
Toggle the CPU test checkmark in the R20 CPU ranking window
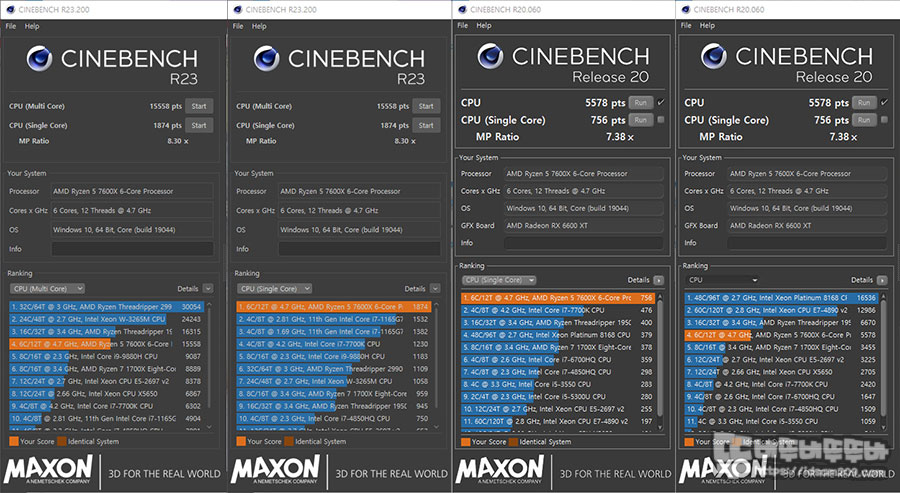coord(884,102)
